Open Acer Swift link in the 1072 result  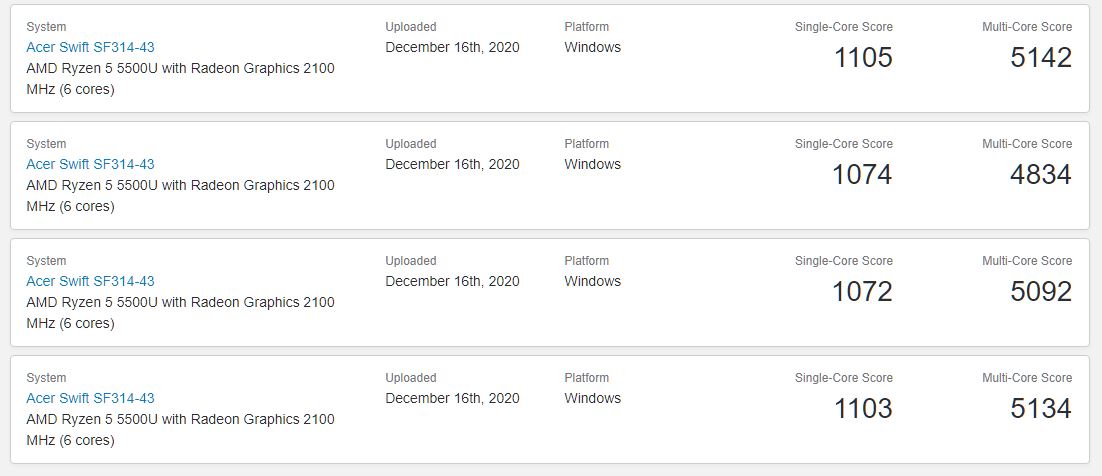[x=90, y=281]
